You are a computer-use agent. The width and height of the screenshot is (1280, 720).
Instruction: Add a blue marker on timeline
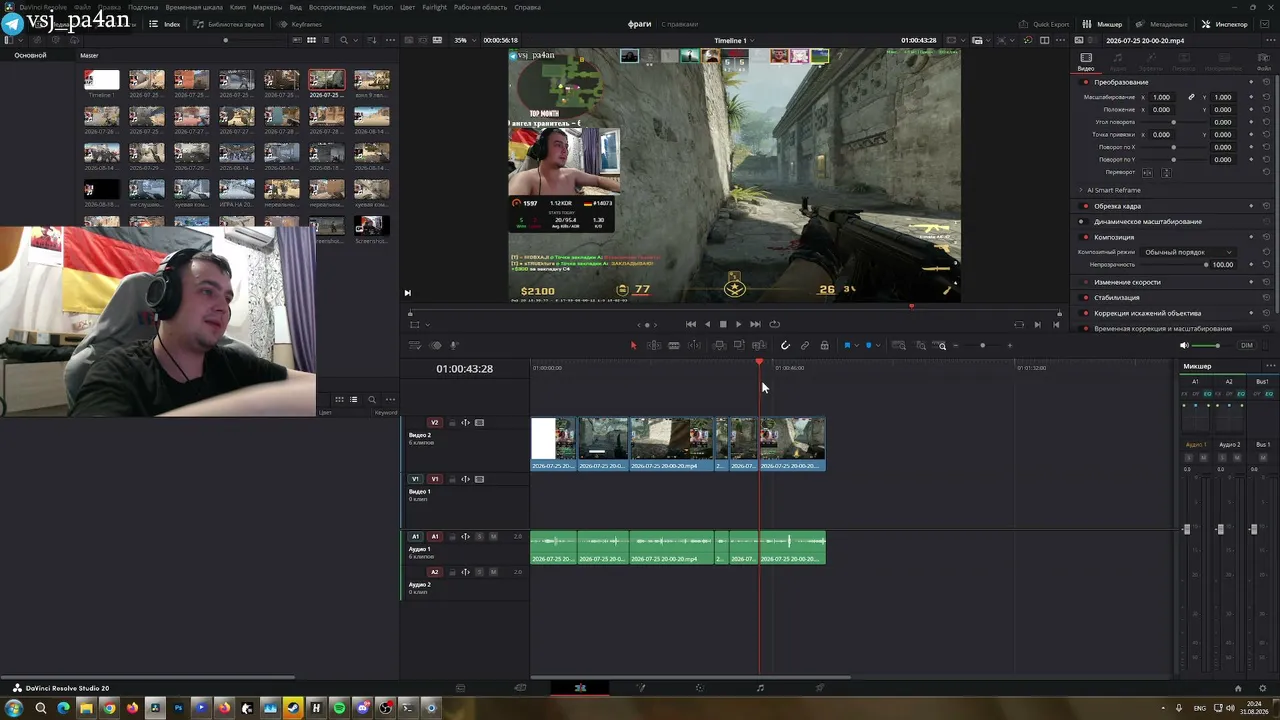868,346
